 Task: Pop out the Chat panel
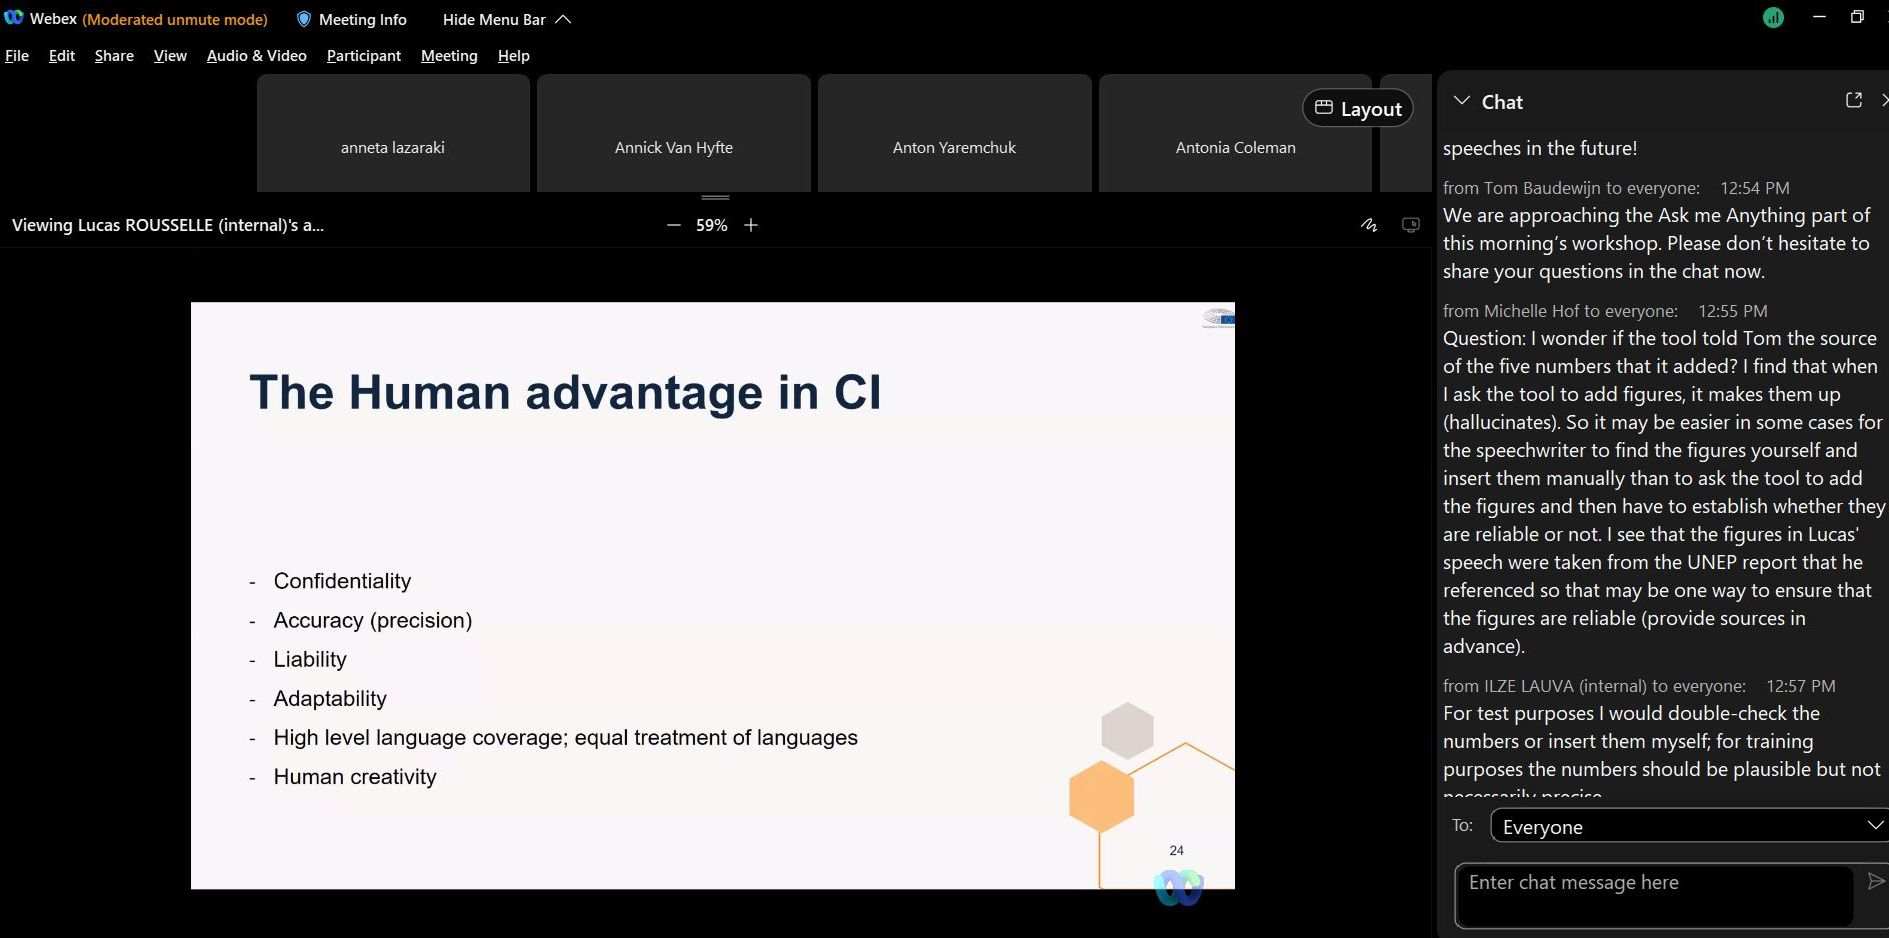coord(1853,100)
